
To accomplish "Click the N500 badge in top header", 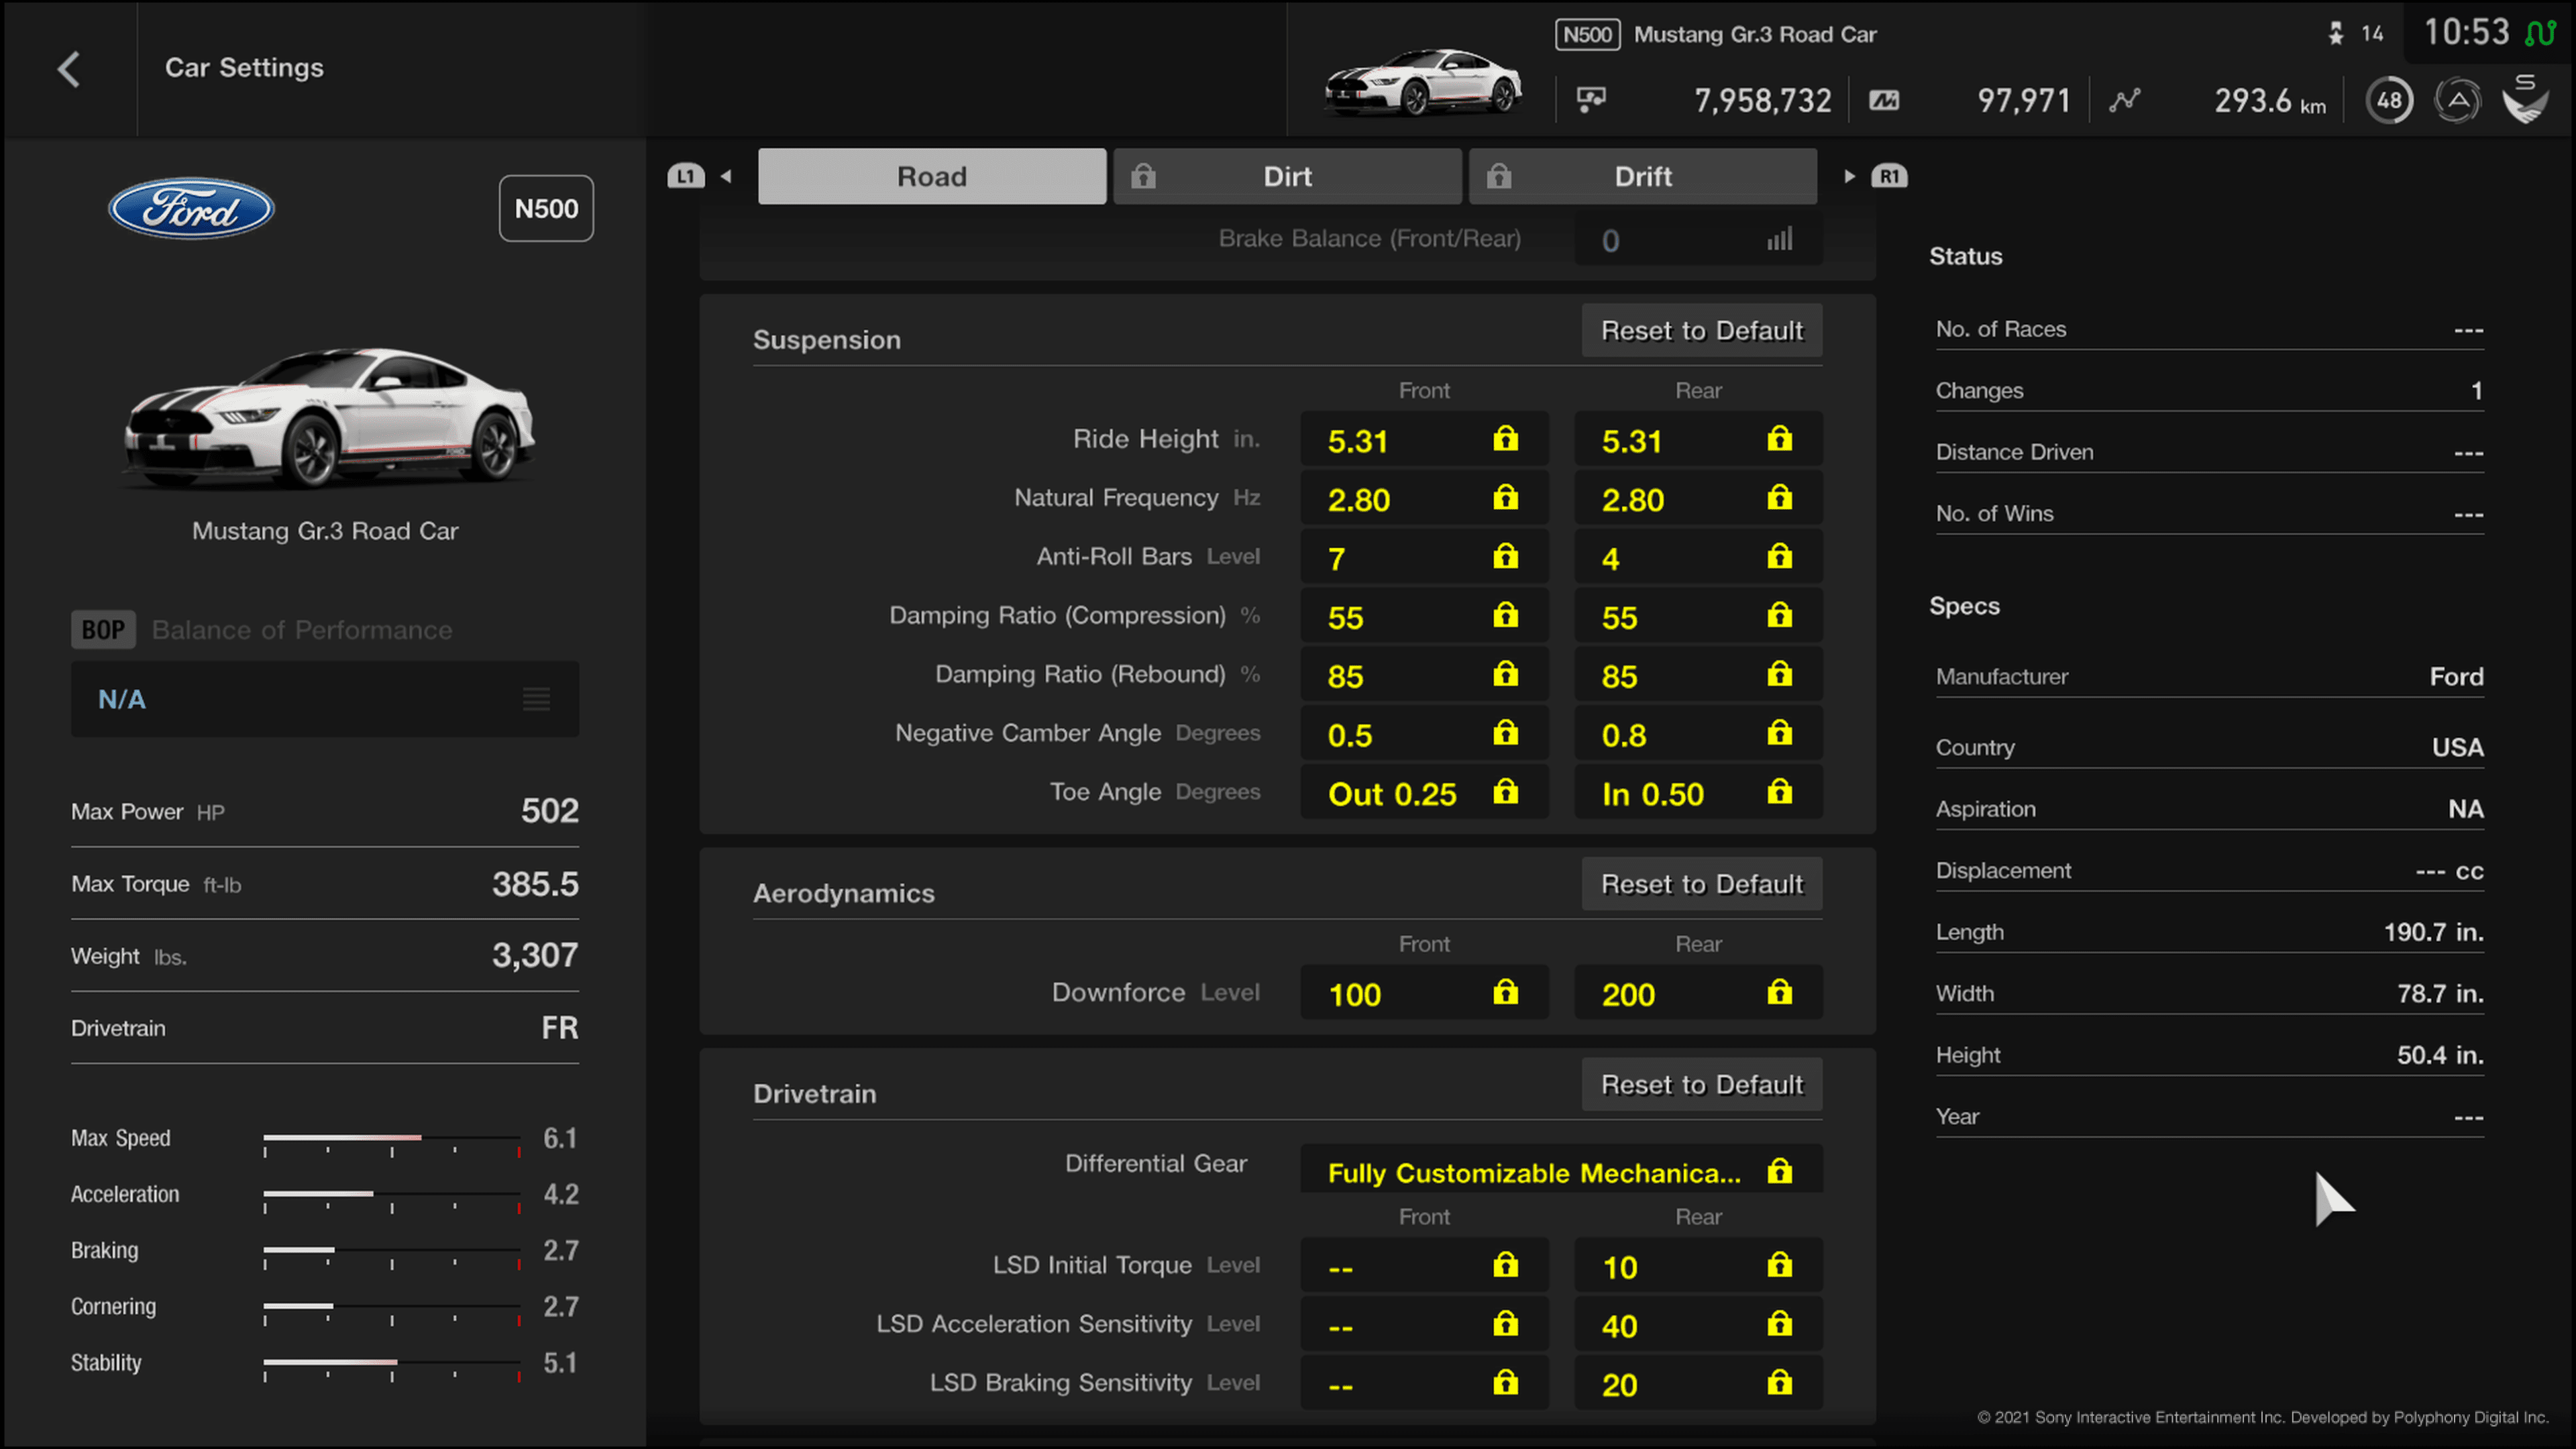I will (1587, 34).
